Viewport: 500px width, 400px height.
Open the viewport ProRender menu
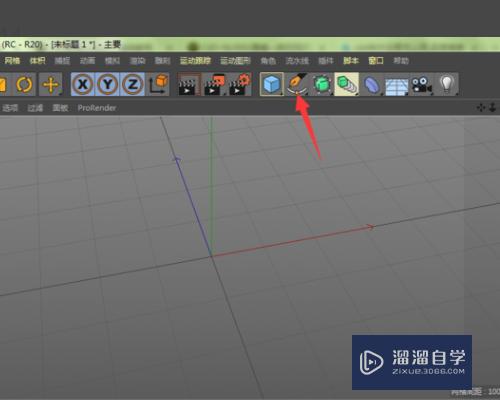click(x=97, y=108)
